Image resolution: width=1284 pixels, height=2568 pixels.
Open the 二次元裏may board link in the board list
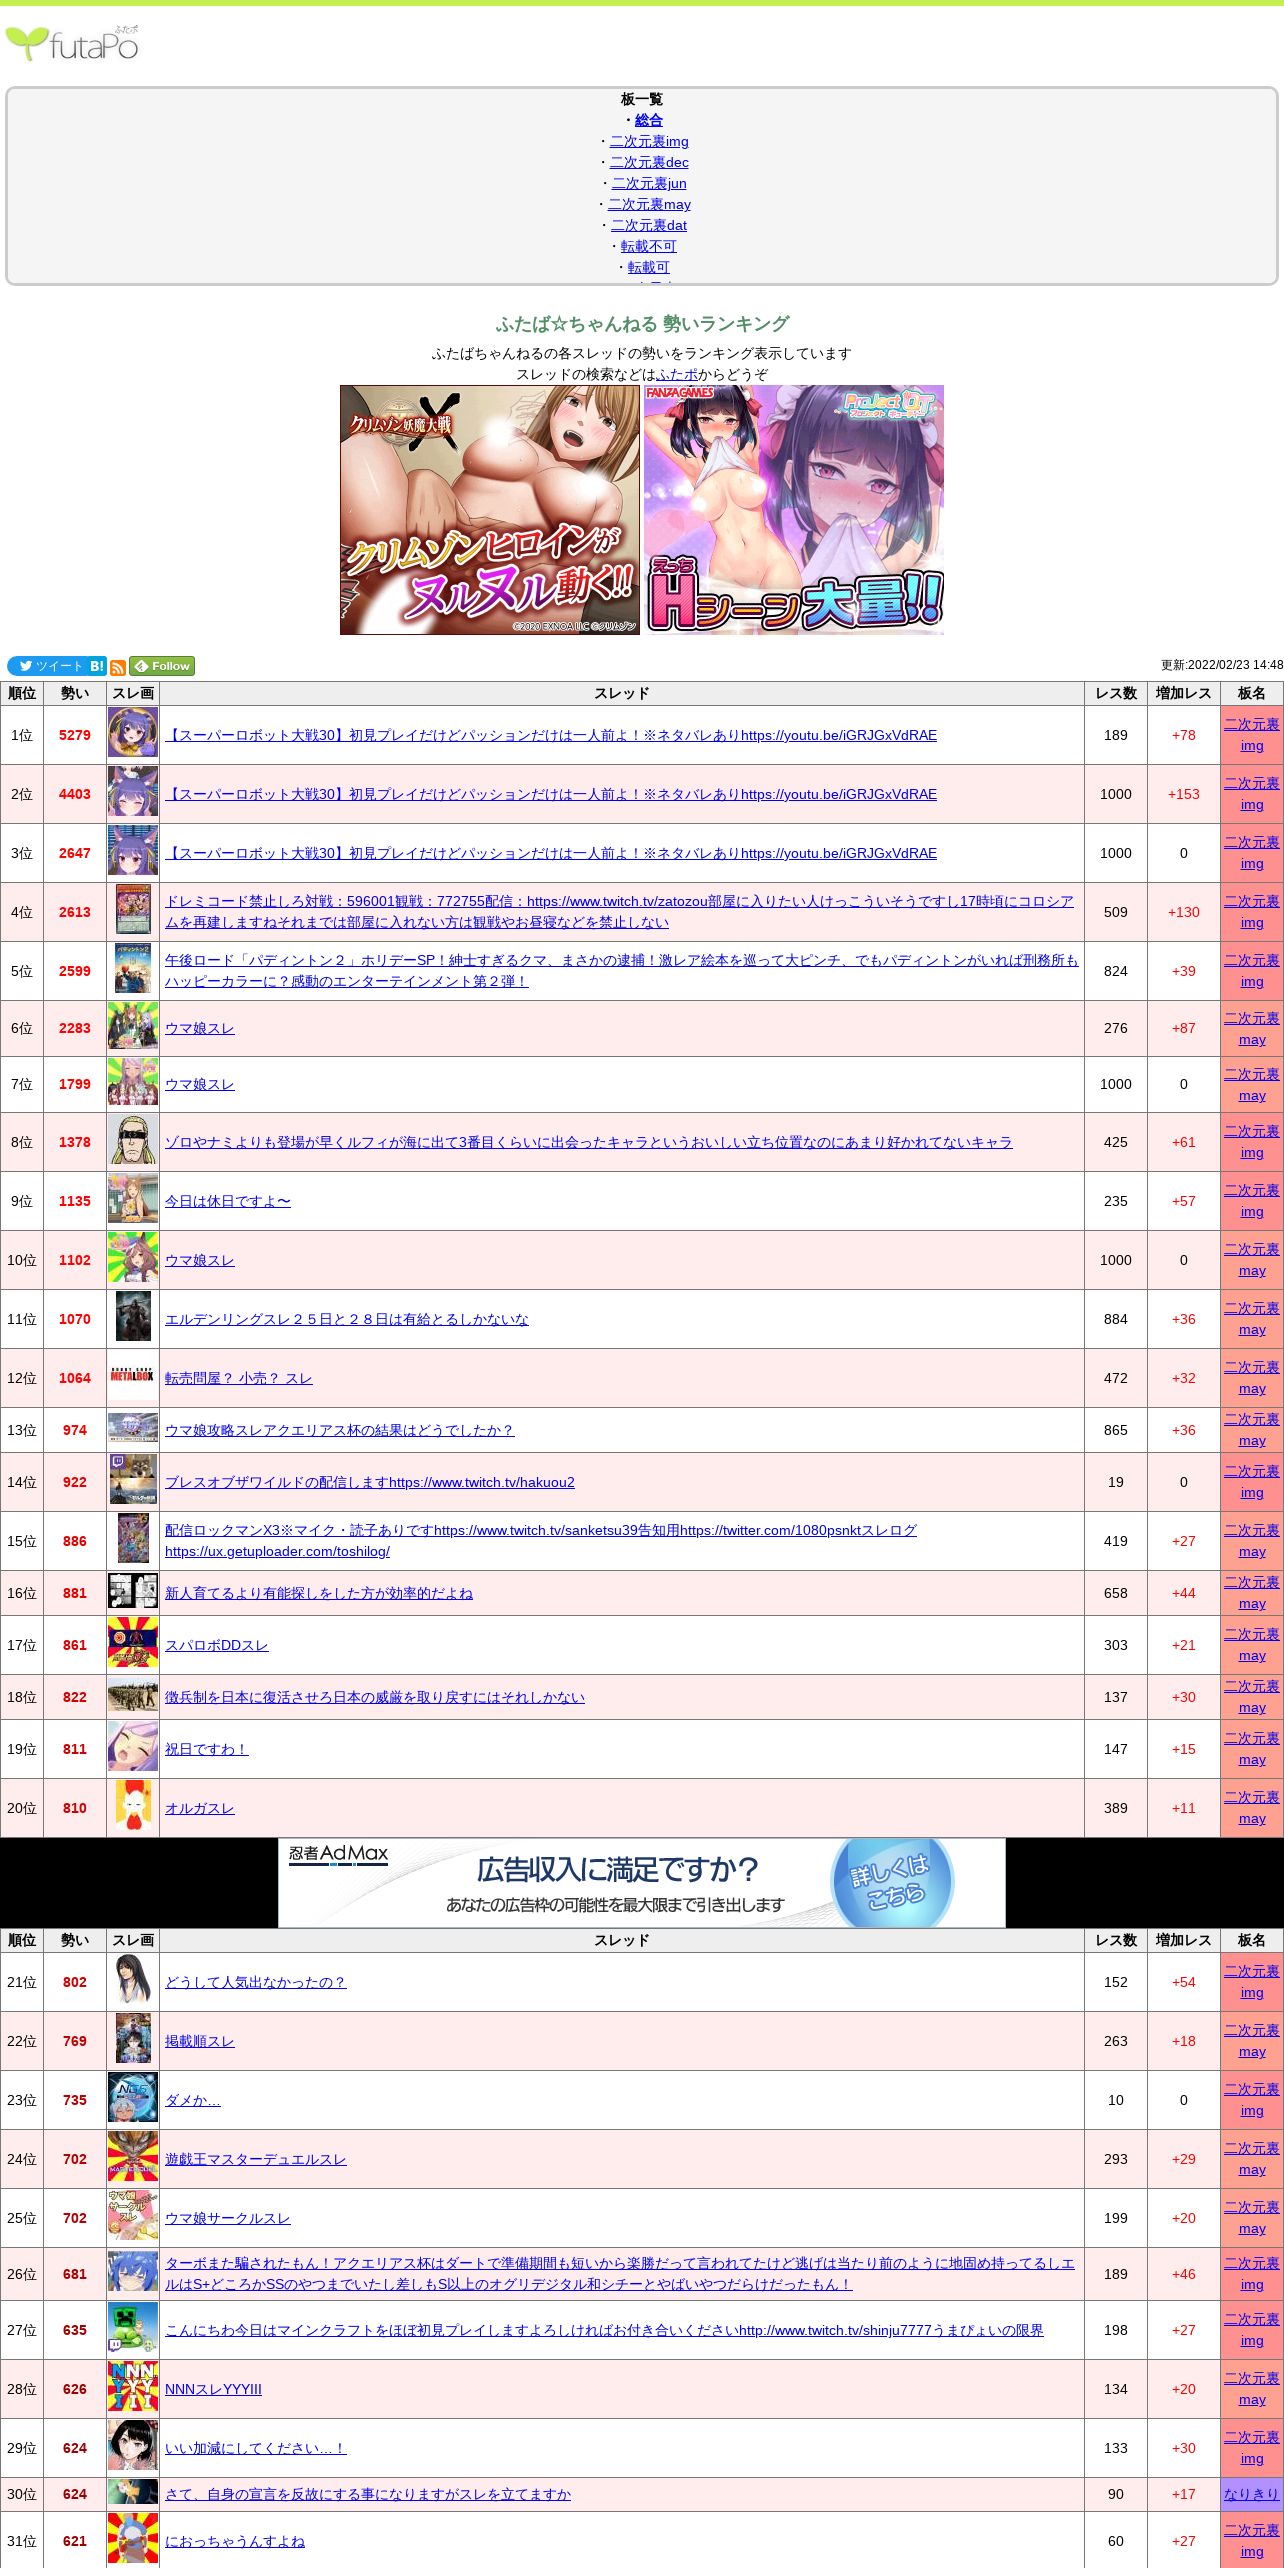[x=649, y=204]
